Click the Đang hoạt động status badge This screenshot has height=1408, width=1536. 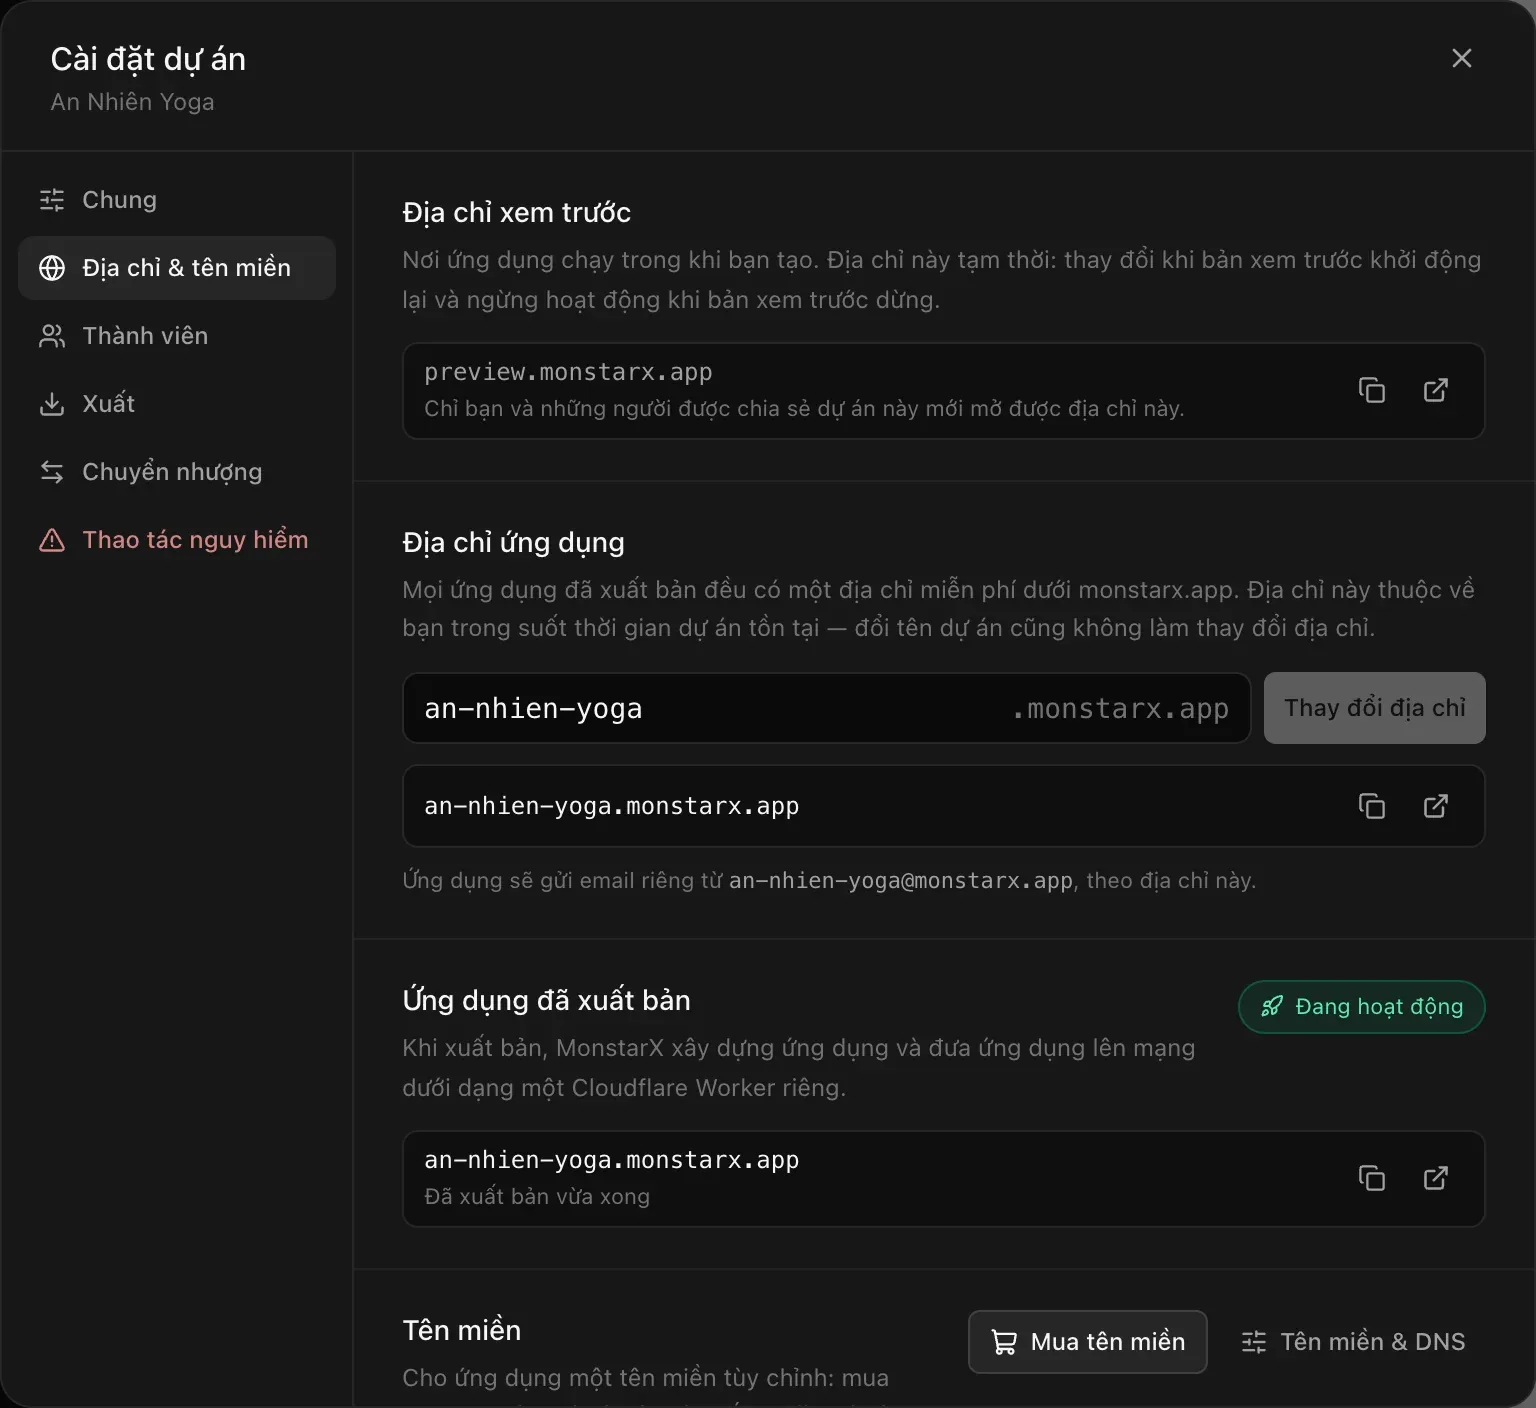point(1362,1007)
